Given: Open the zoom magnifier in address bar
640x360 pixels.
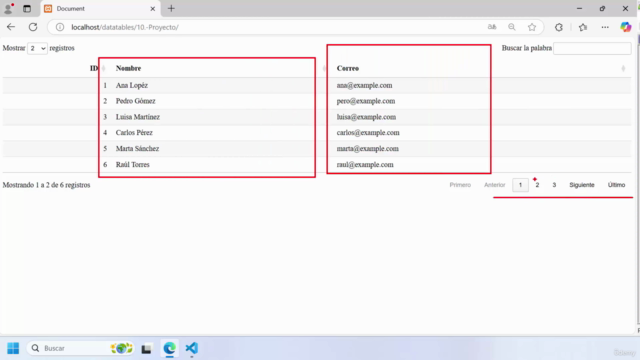Looking at the screenshot, I should pos(512,27).
